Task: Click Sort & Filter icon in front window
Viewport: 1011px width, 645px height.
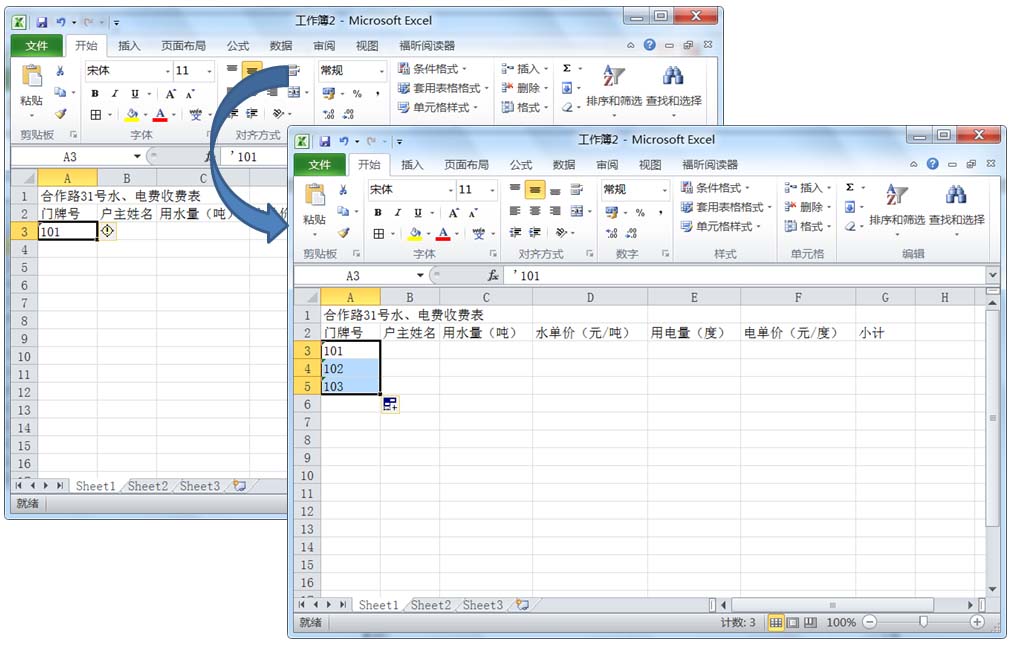Action: click(897, 196)
